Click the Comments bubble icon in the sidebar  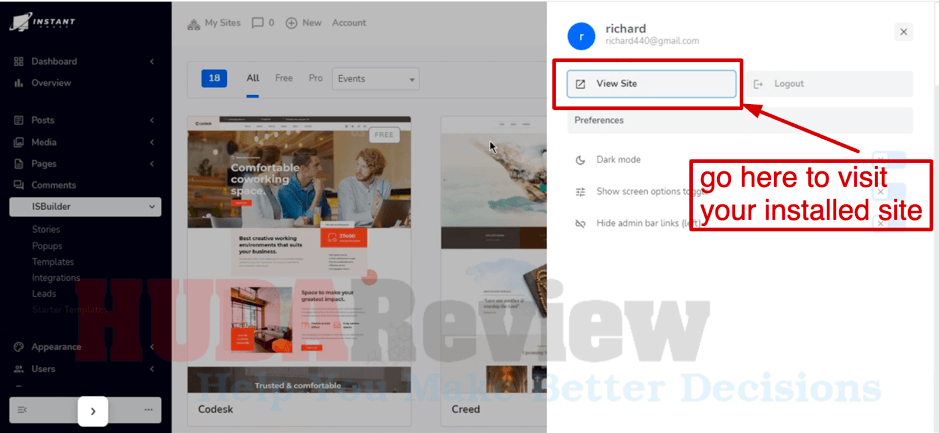[x=19, y=185]
